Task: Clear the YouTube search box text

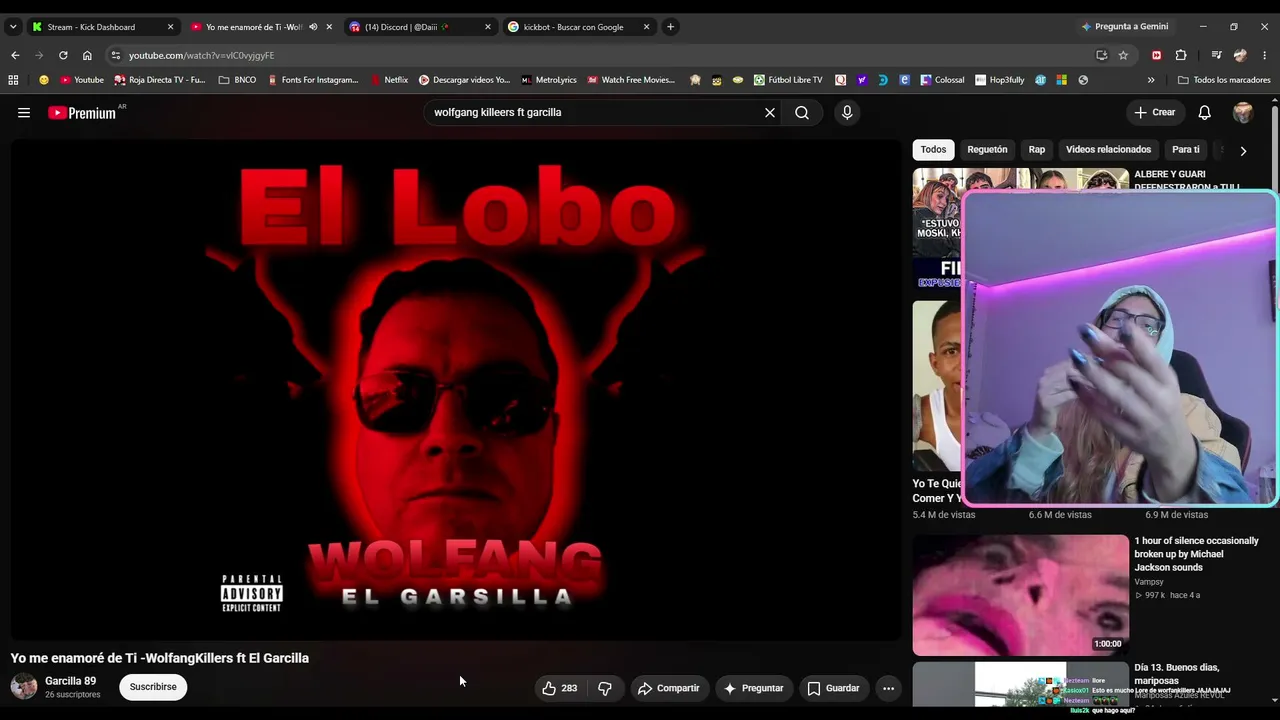Action: click(x=770, y=113)
